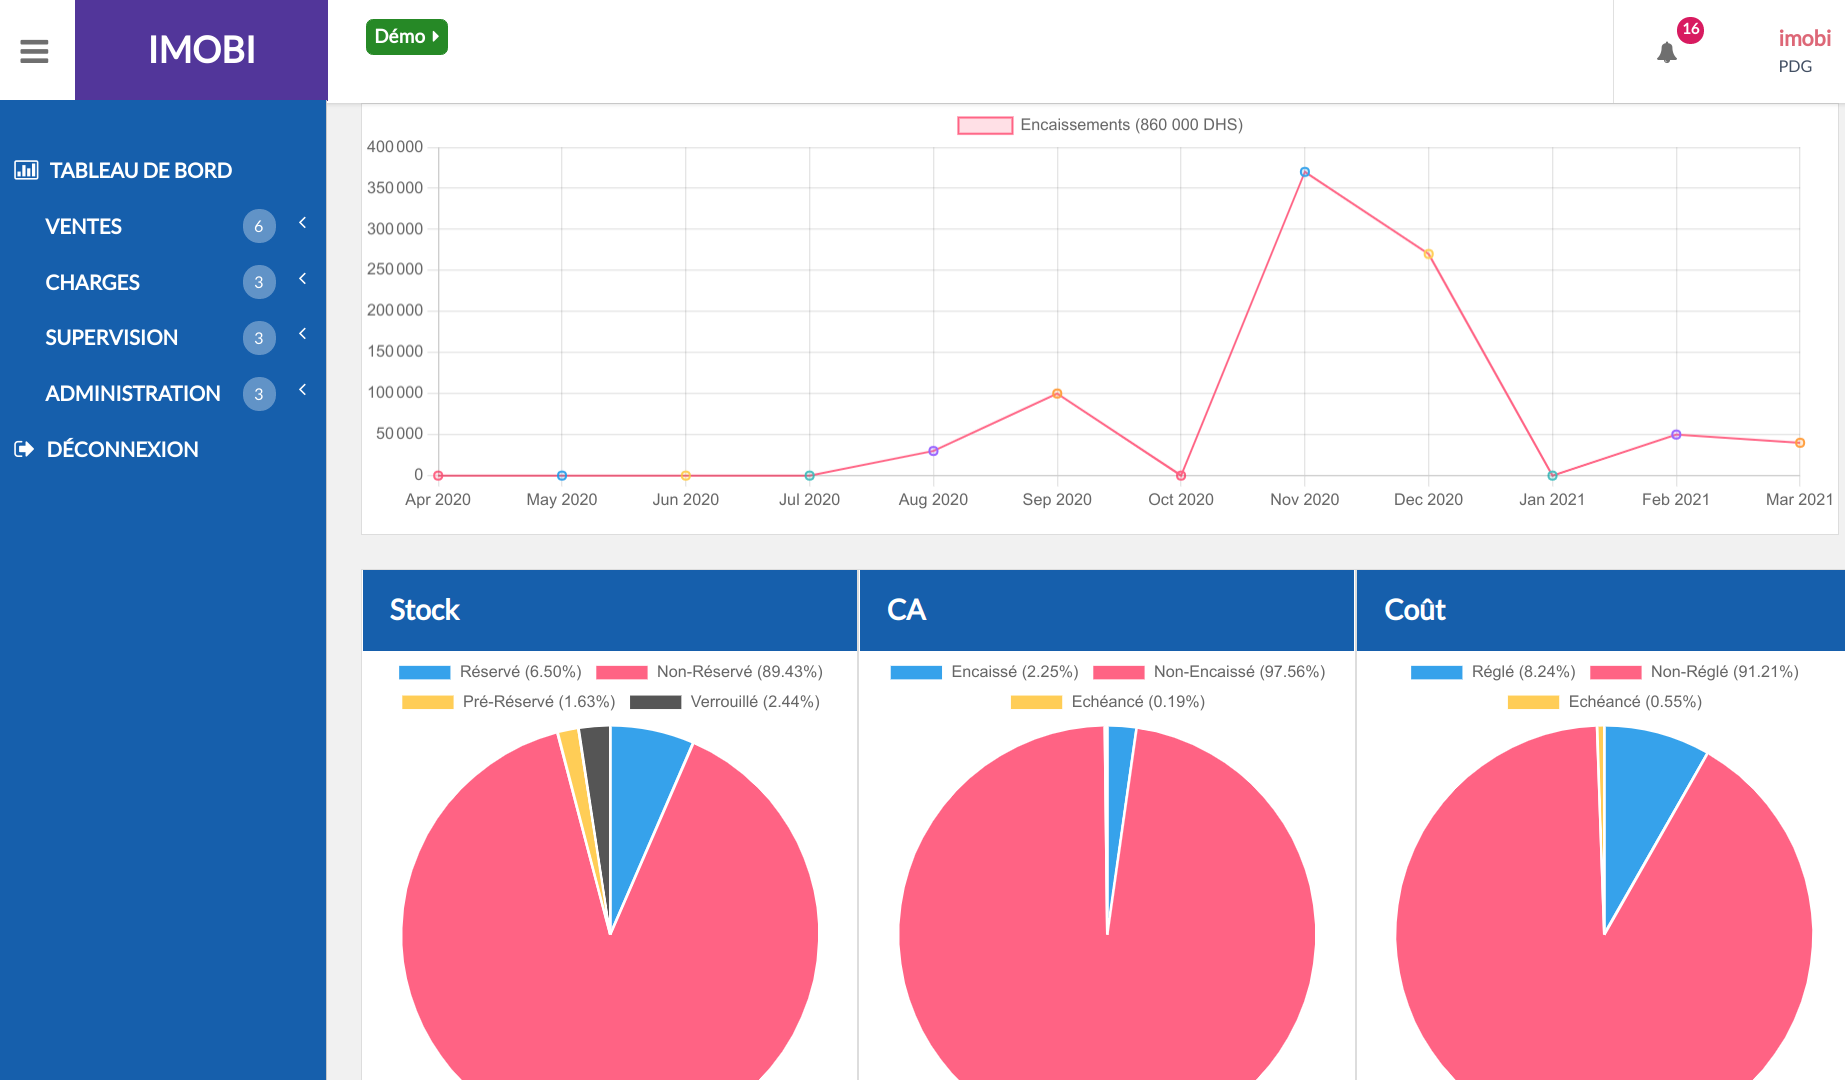Open the Démo dropdown button

pos(406,37)
